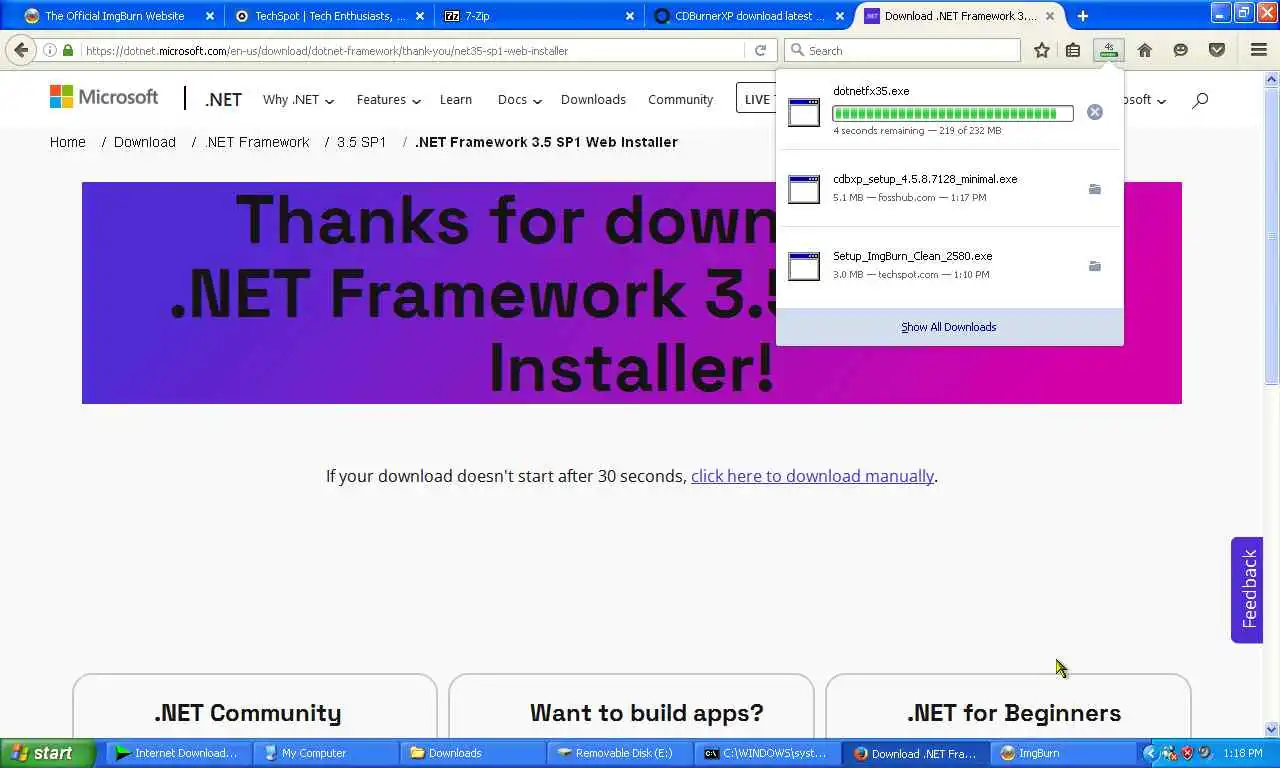The height and width of the screenshot is (768, 1280).
Task: Open the Feedback side tab
Action: pos(1247,590)
